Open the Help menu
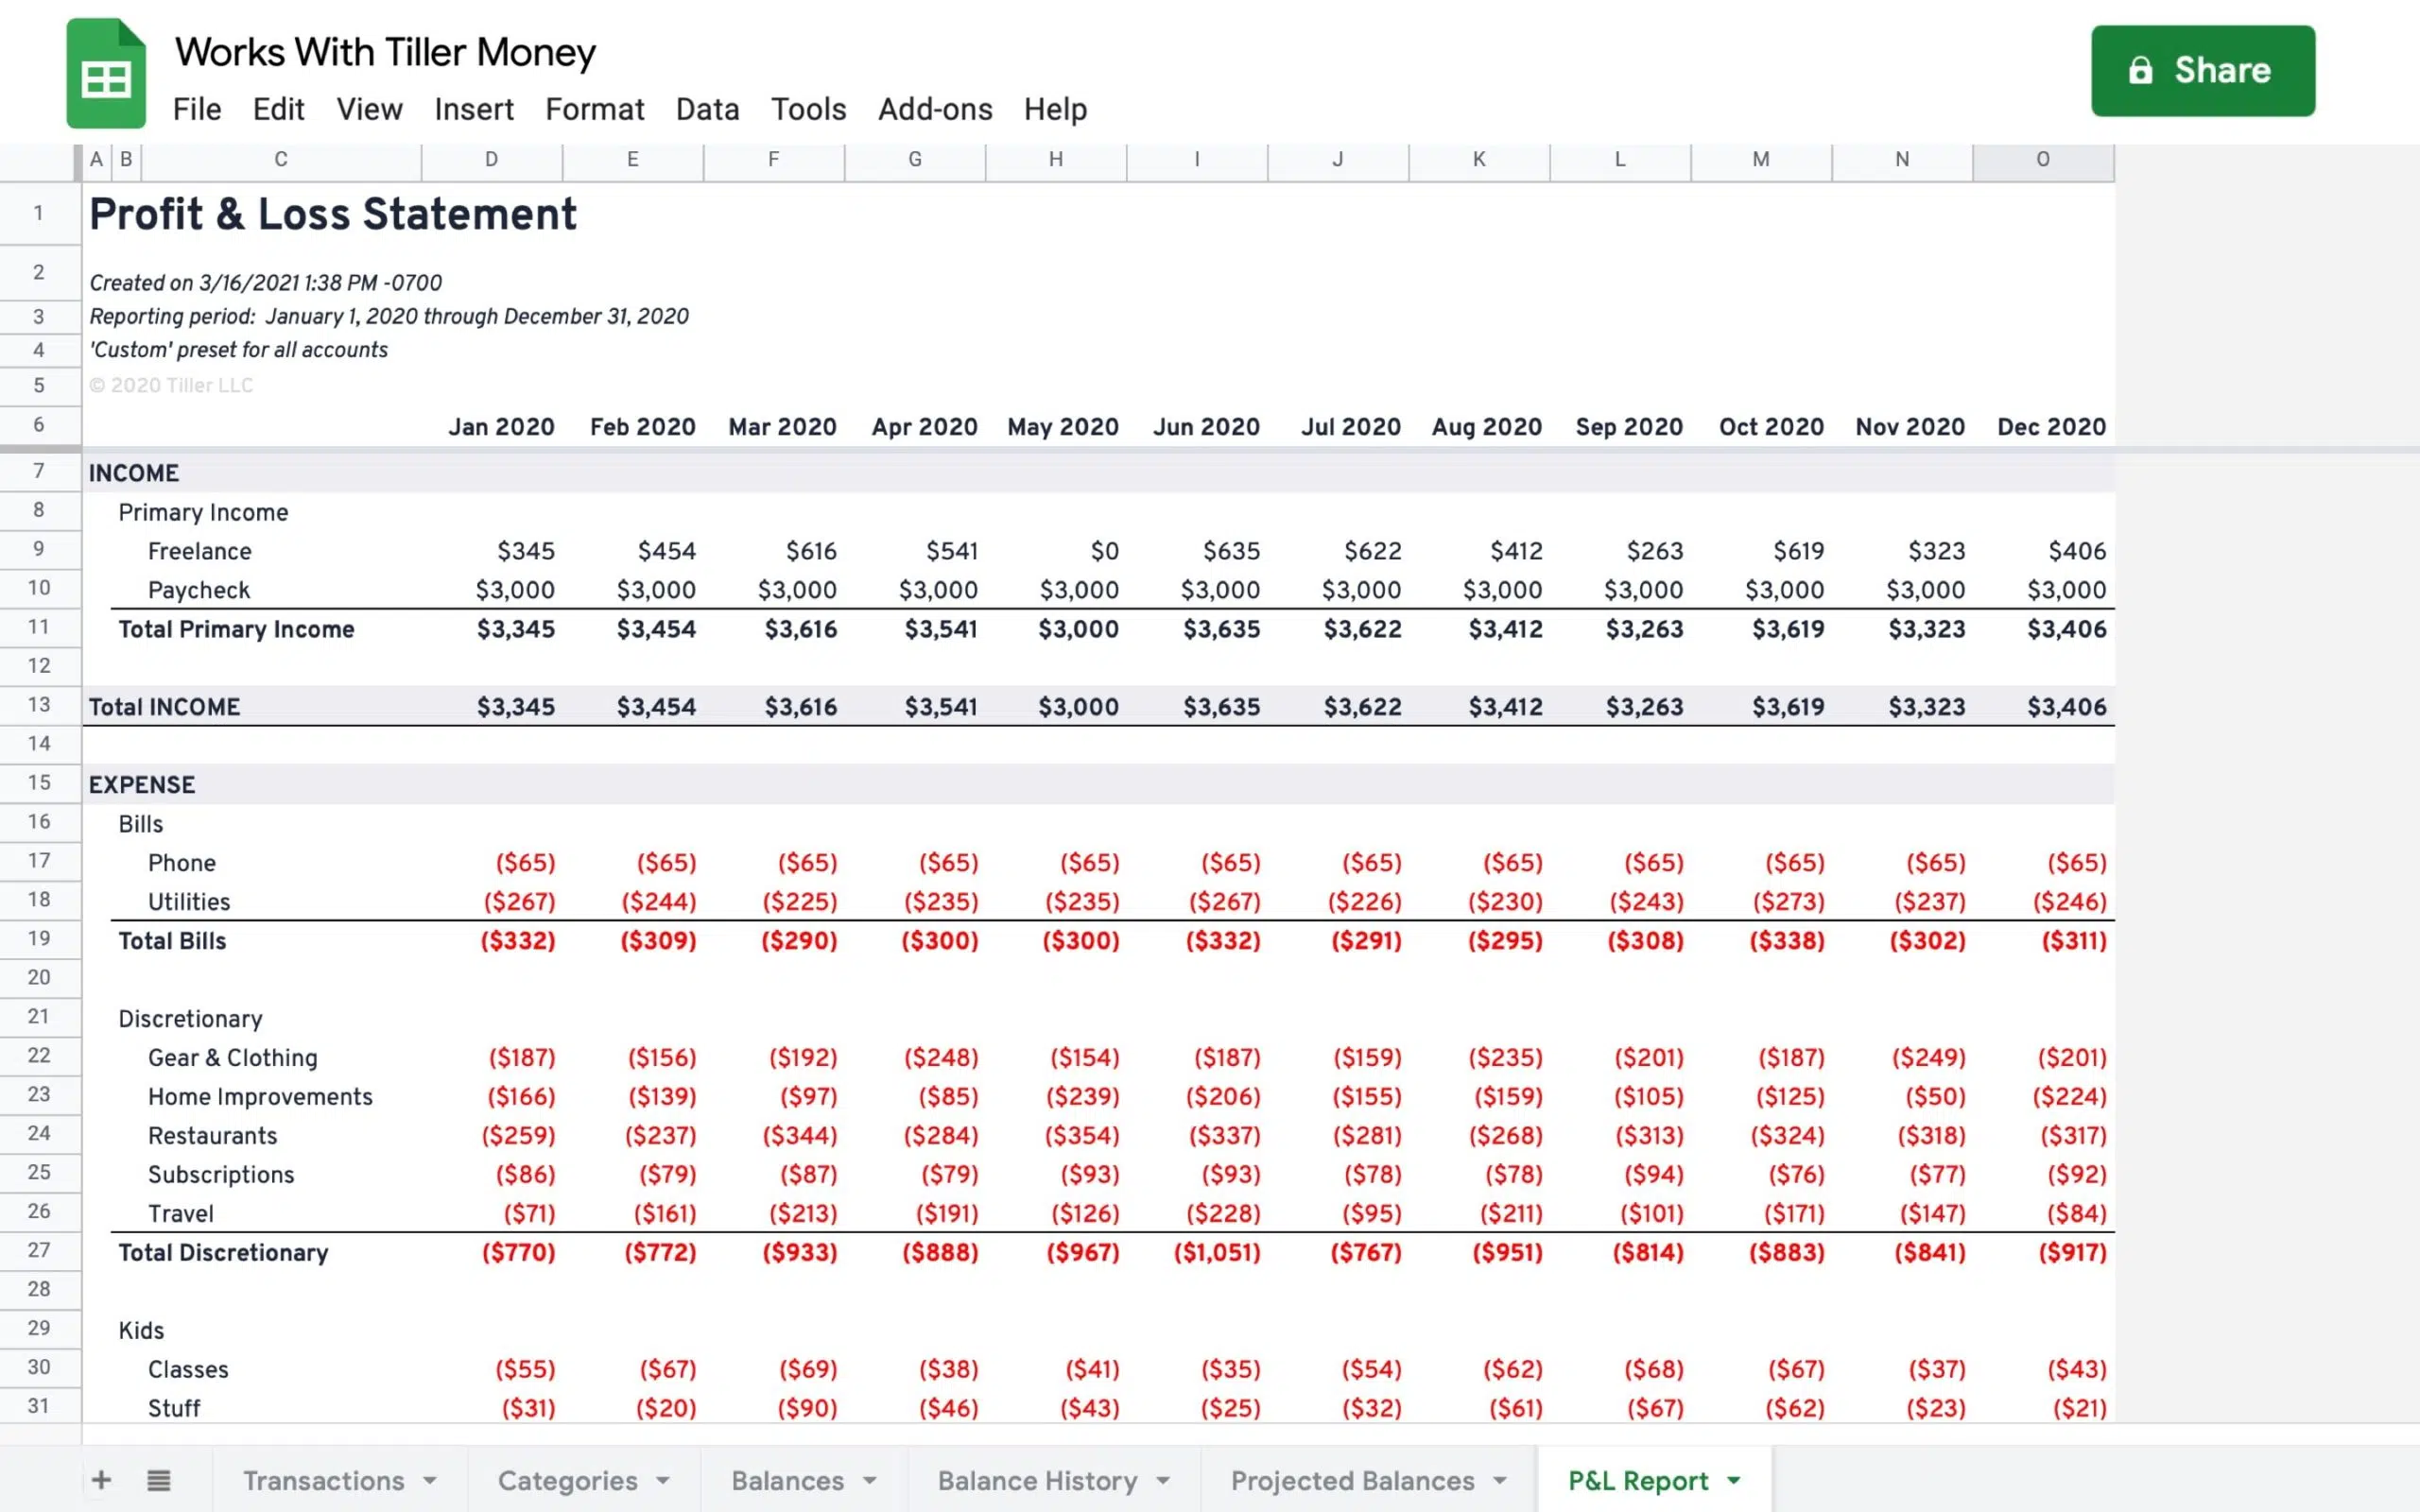Image resolution: width=2420 pixels, height=1512 pixels. pos(1055,109)
